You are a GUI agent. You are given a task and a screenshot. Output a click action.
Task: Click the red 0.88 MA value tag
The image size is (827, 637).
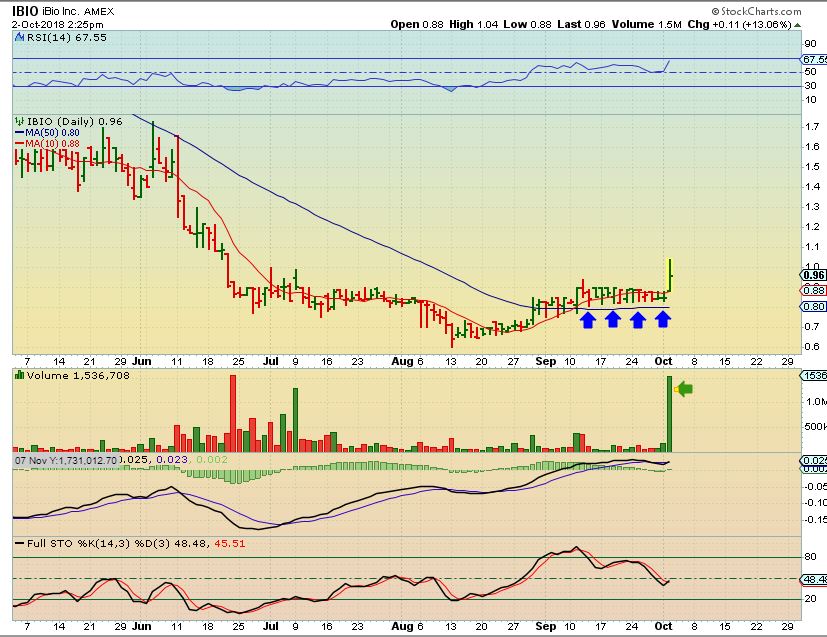click(x=813, y=290)
